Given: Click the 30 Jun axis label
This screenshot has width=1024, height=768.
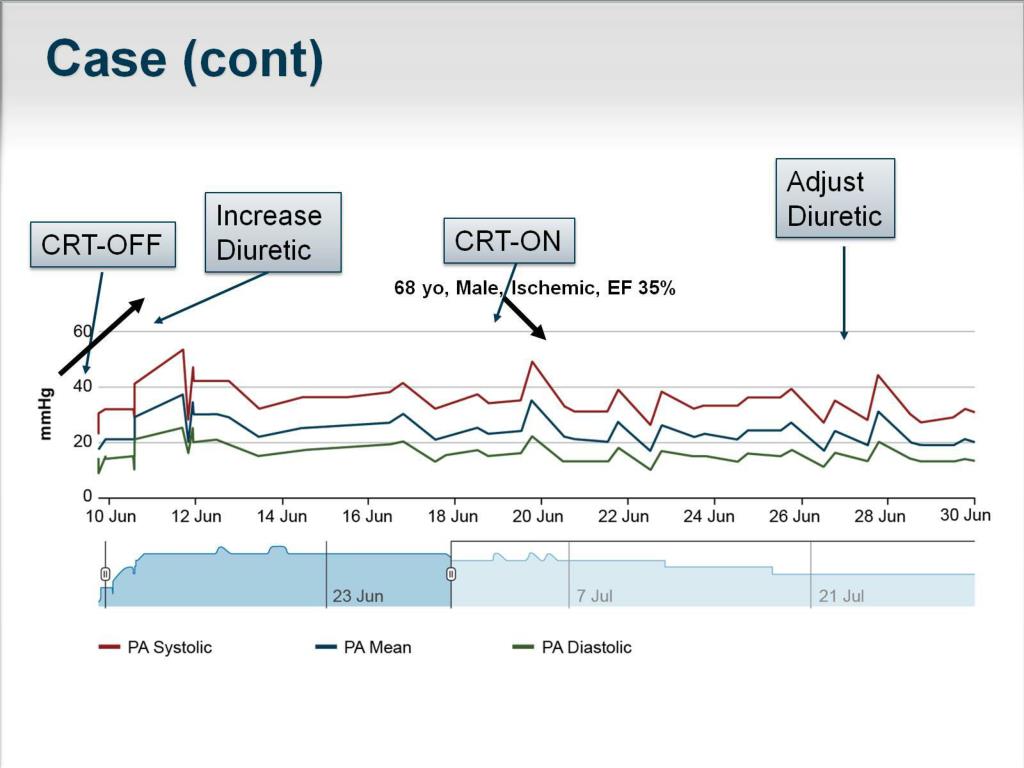Looking at the screenshot, I should [965, 515].
